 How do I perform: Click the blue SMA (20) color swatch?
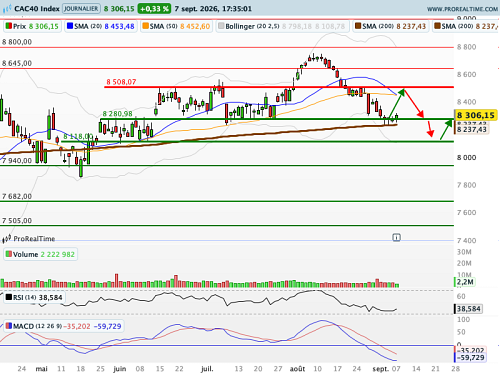(x=70, y=26)
